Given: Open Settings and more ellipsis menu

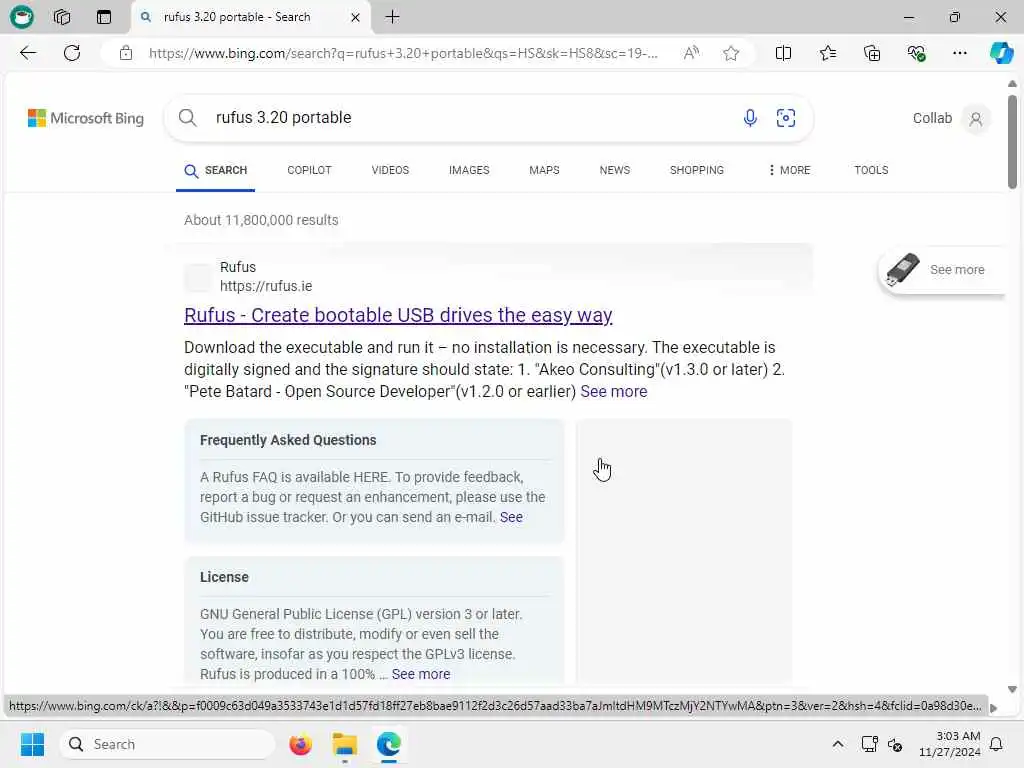Looking at the screenshot, I should (959, 53).
